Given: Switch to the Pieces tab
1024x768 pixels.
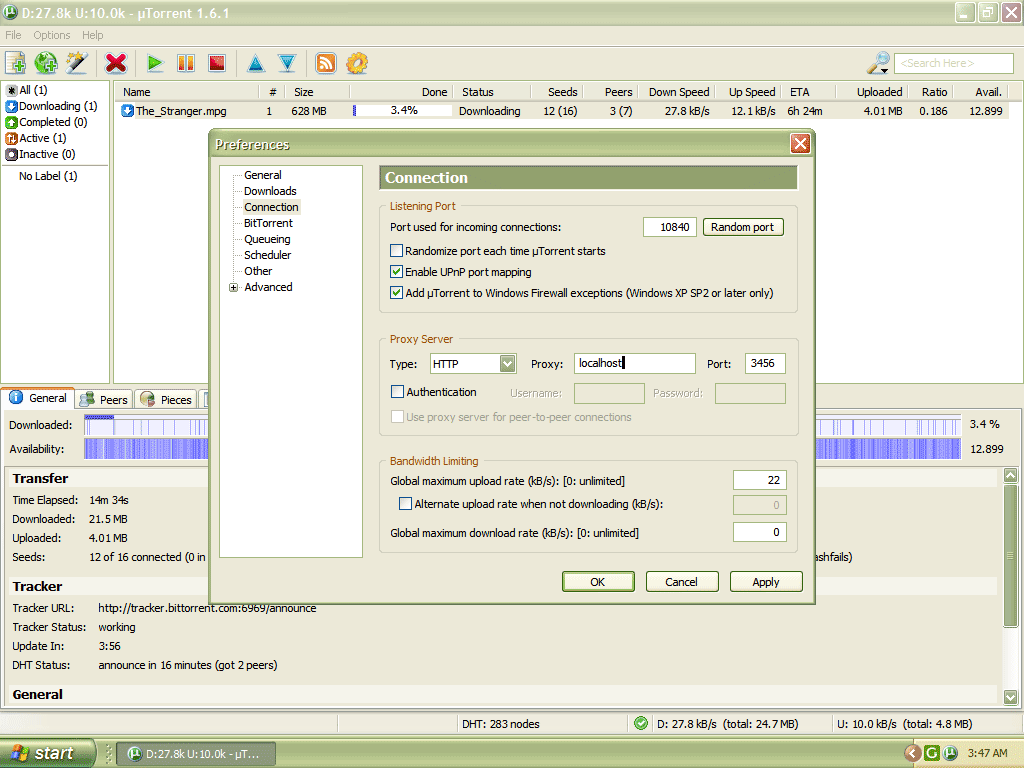Looking at the screenshot, I should click(x=167, y=400).
